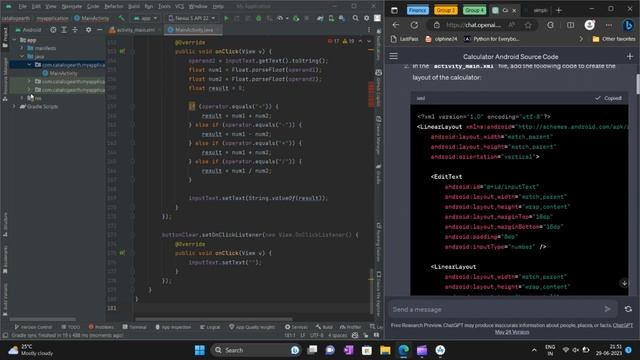Open the Build menu

134,7
